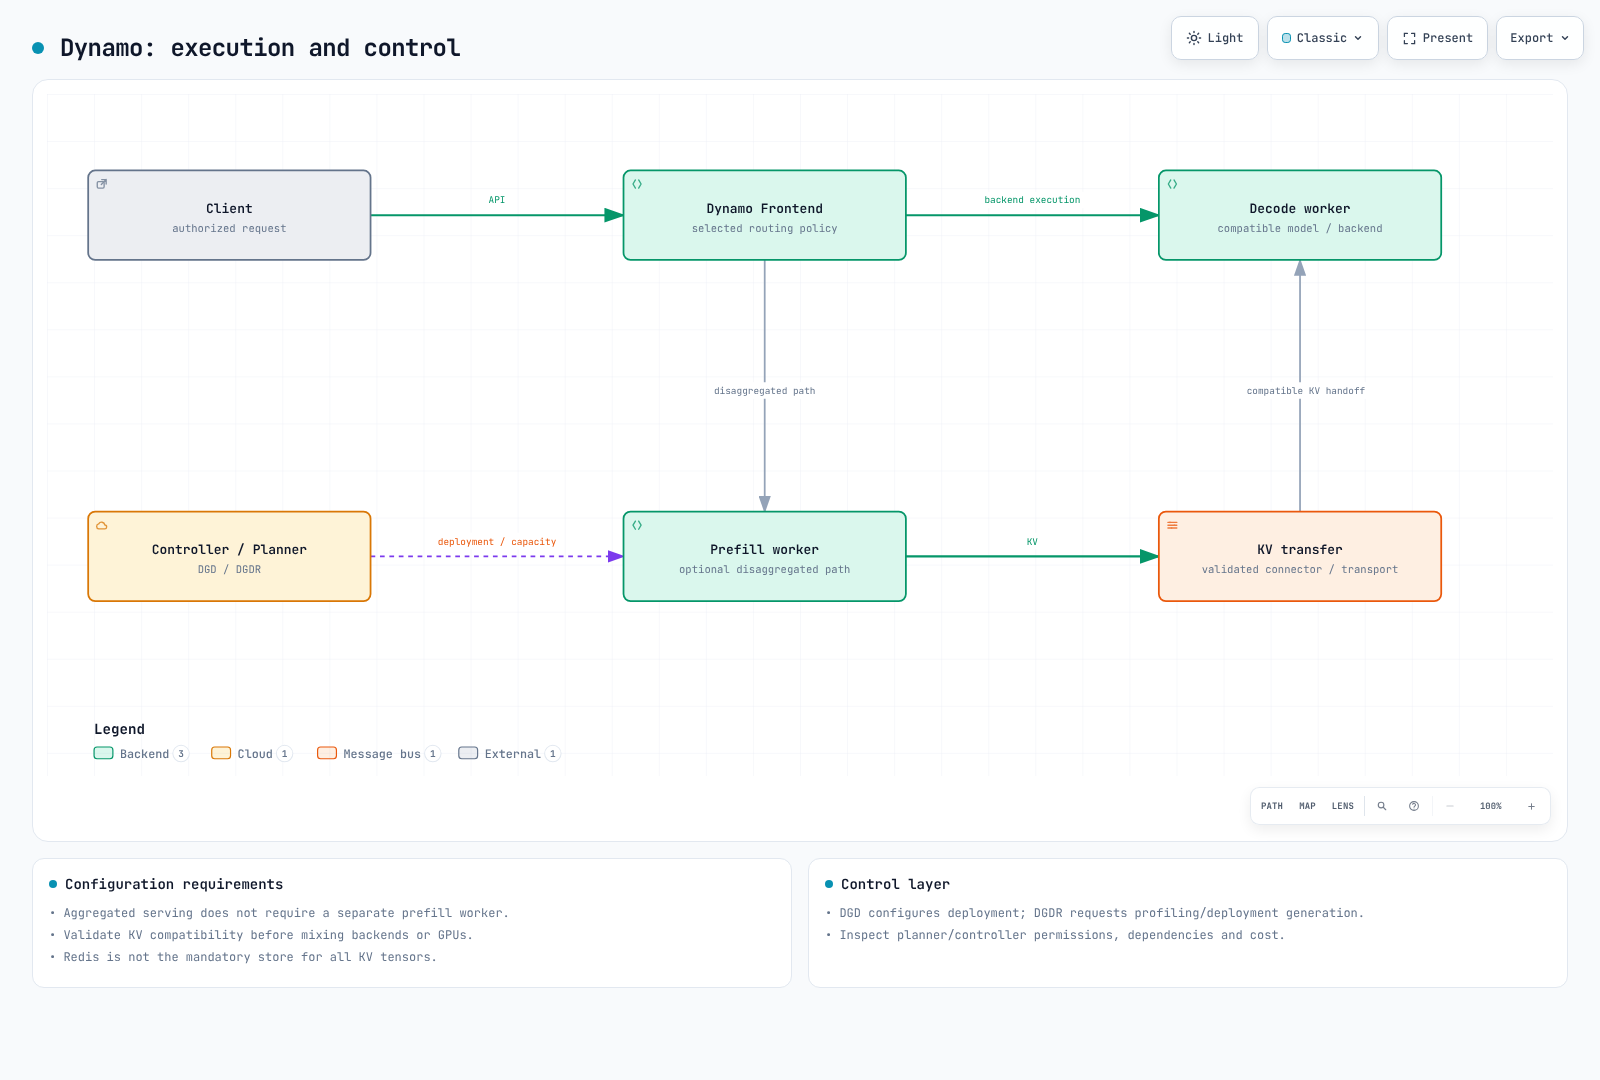
Task: Toggle the Cloud legend filter
Action: tap(252, 754)
